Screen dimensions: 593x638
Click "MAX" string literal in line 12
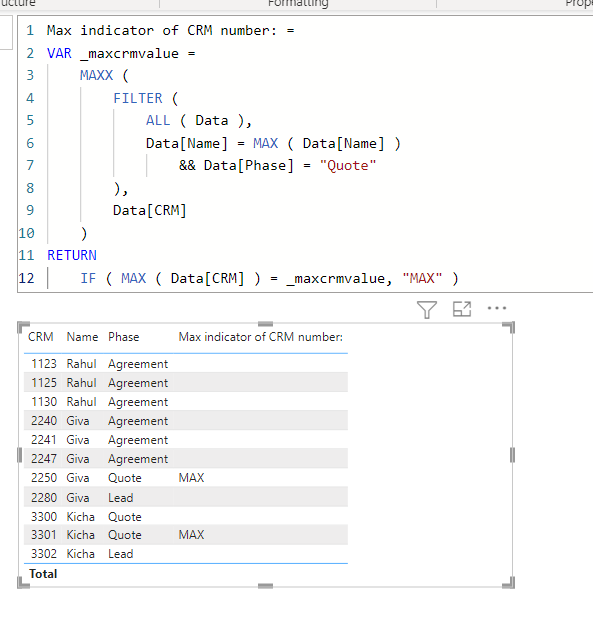point(422,278)
